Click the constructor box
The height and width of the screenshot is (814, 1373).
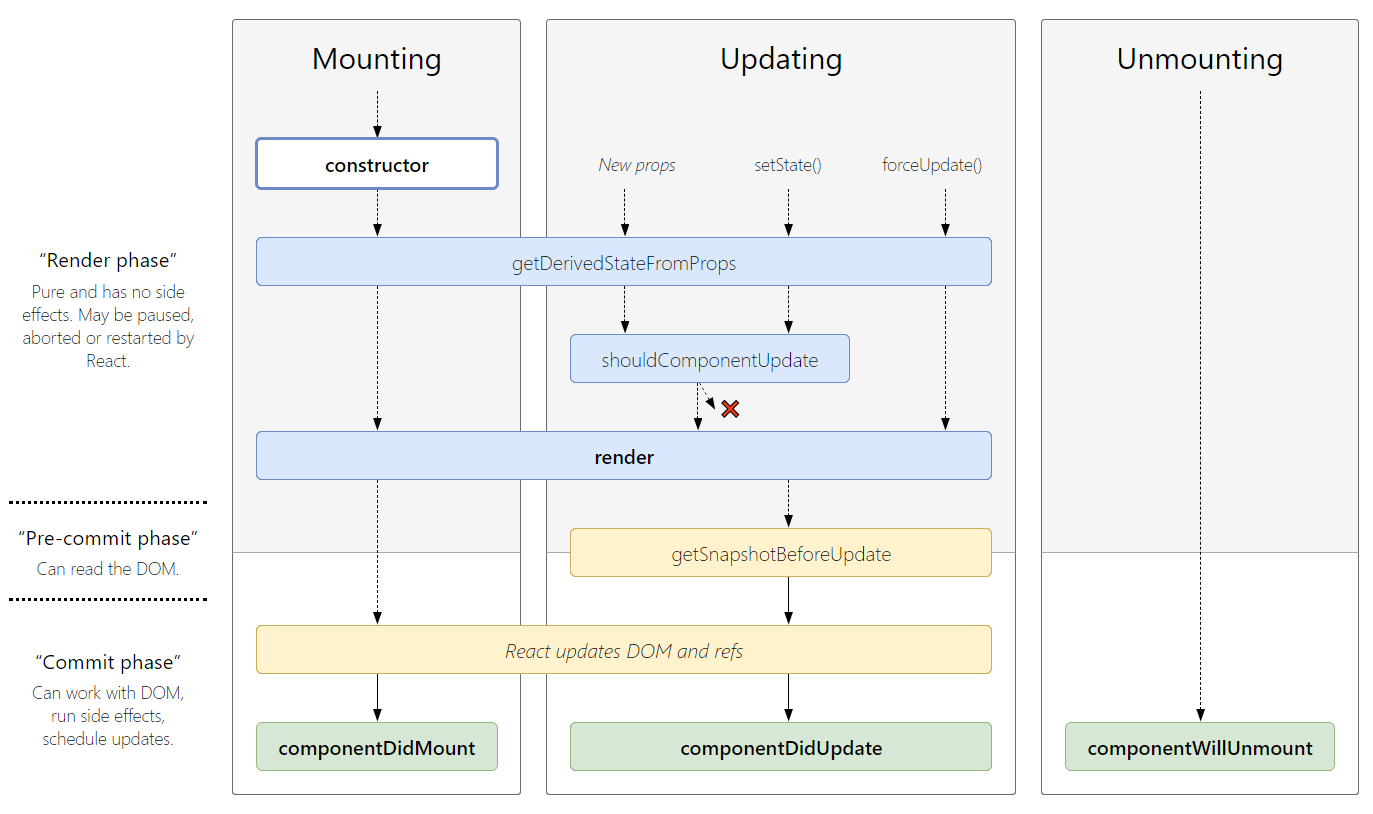click(x=376, y=163)
